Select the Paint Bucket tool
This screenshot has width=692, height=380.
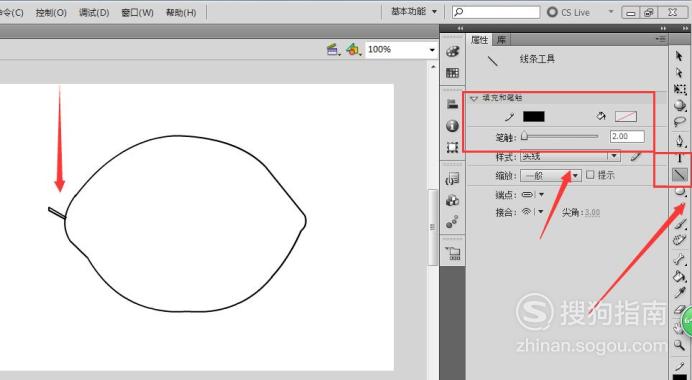pyautogui.click(x=680, y=276)
